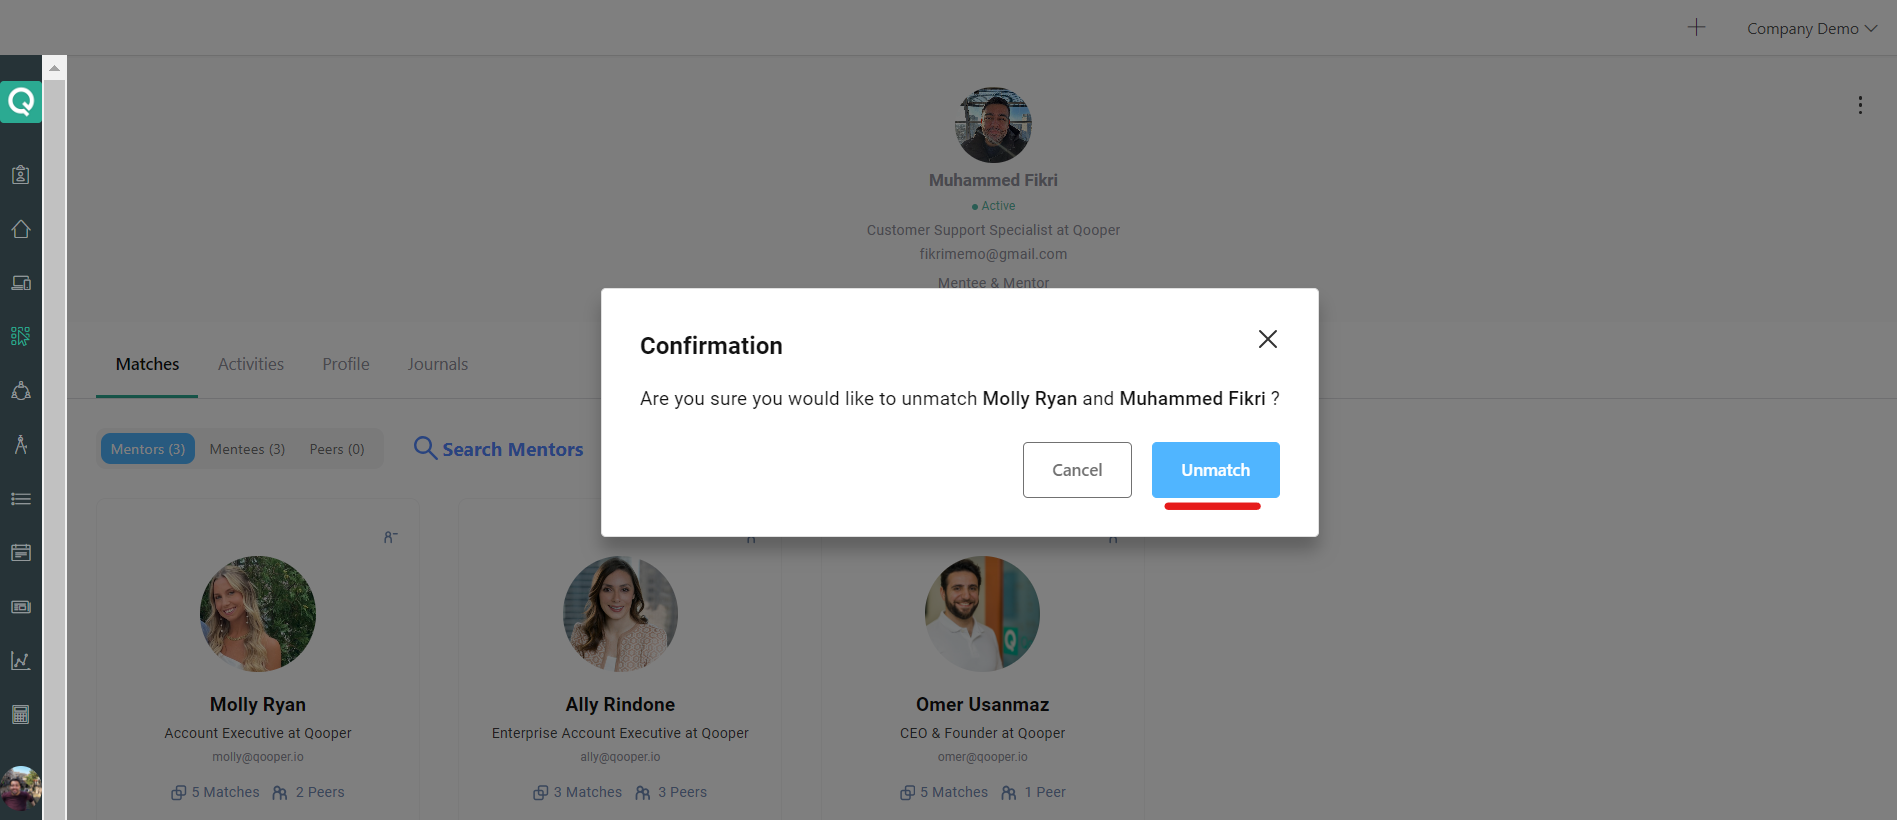Close the Confirmation dialog with X
The height and width of the screenshot is (820, 1897).
pos(1268,339)
